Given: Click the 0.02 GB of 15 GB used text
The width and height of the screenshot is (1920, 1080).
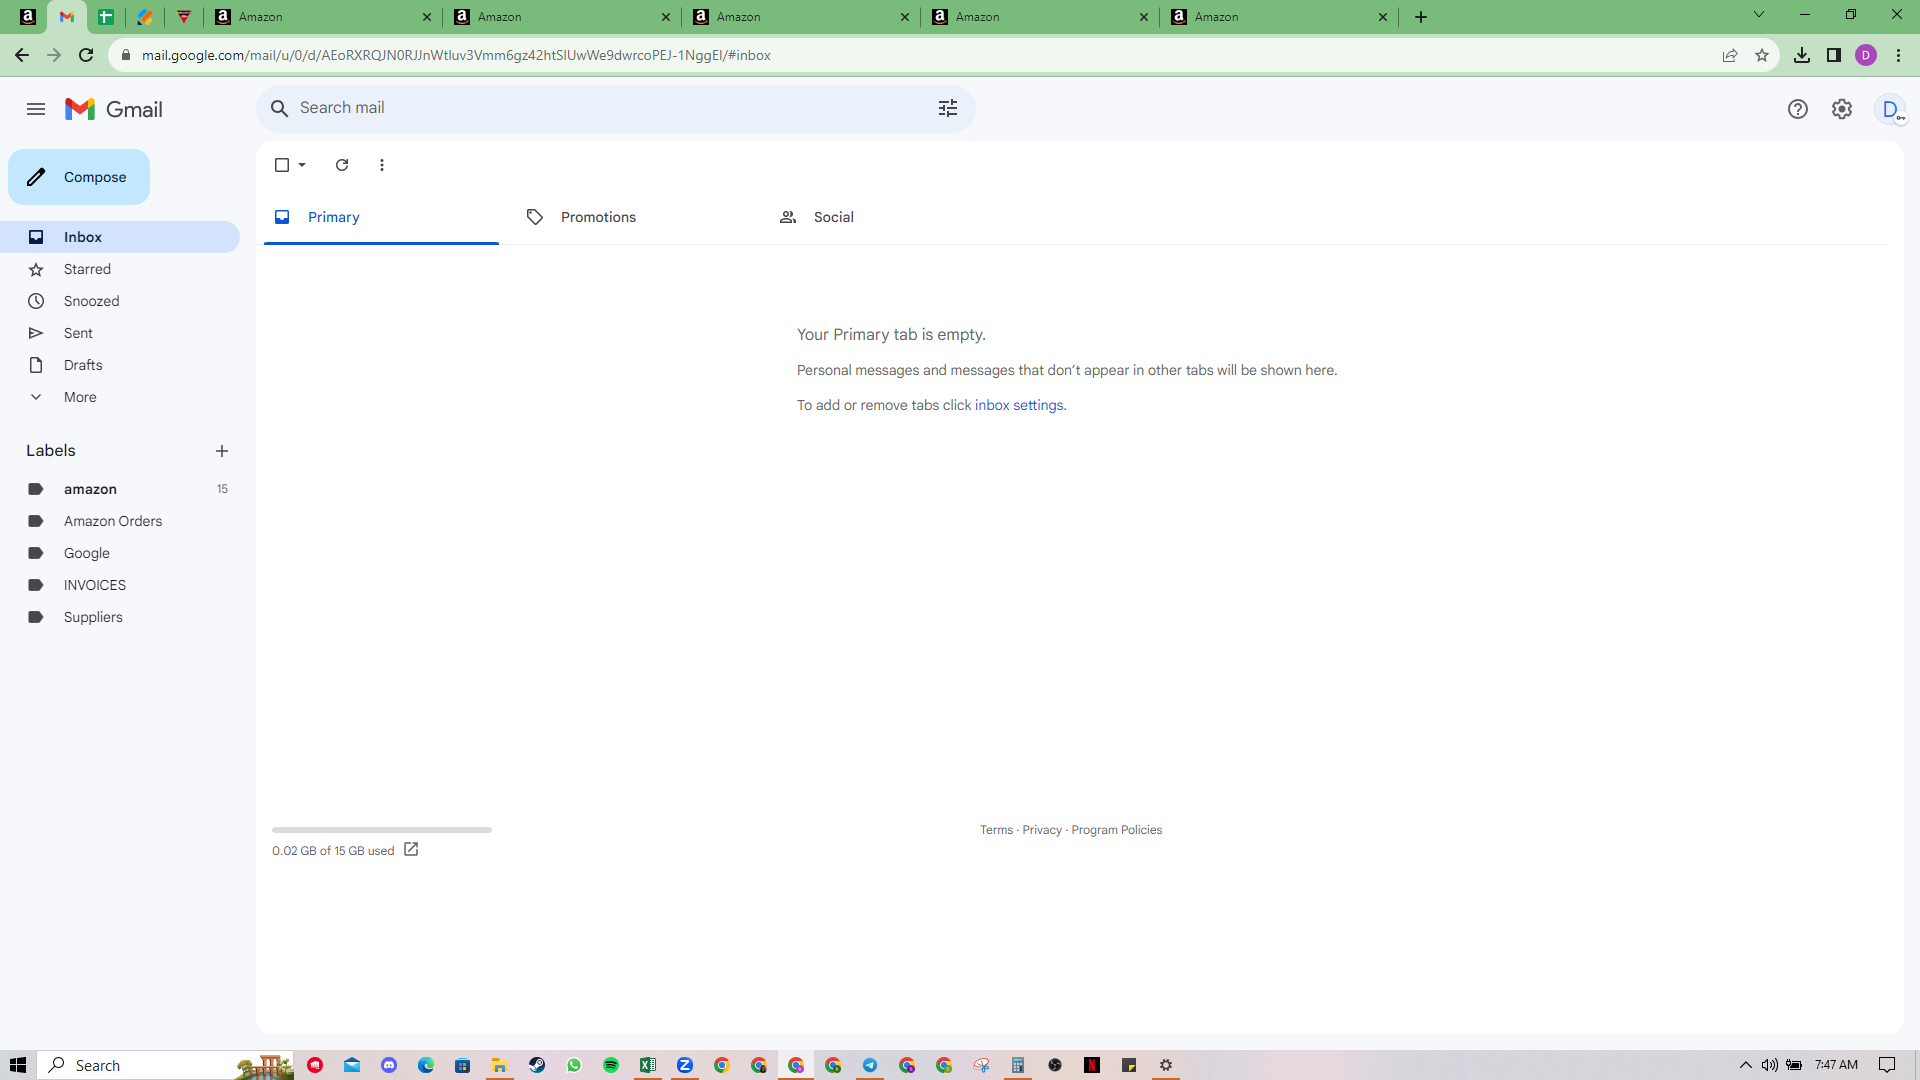Looking at the screenshot, I should pyautogui.click(x=333, y=851).
